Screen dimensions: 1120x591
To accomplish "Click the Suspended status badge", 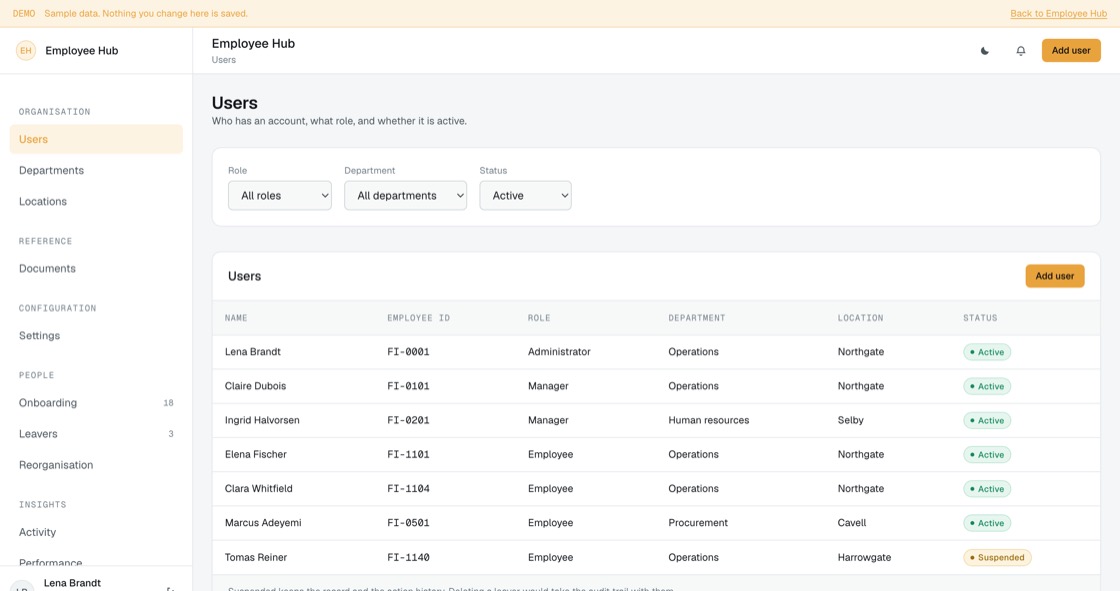I will [x=997, y=557].
